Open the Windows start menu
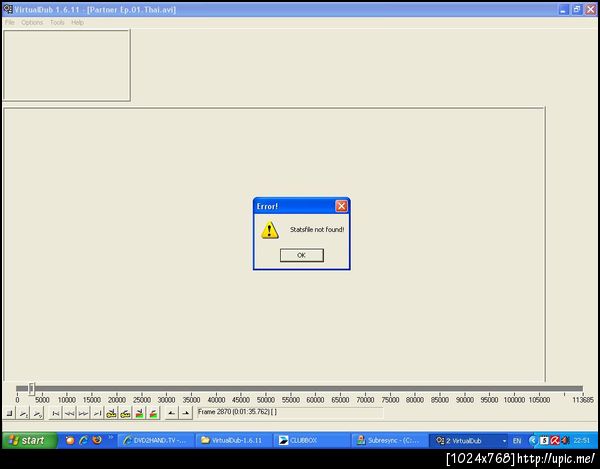 click(x=29, y=440)
